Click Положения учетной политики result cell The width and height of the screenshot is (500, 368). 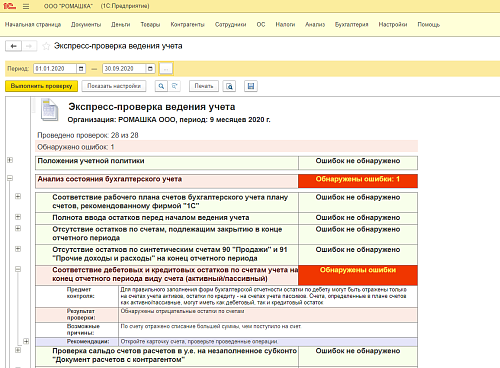(358, 163)
